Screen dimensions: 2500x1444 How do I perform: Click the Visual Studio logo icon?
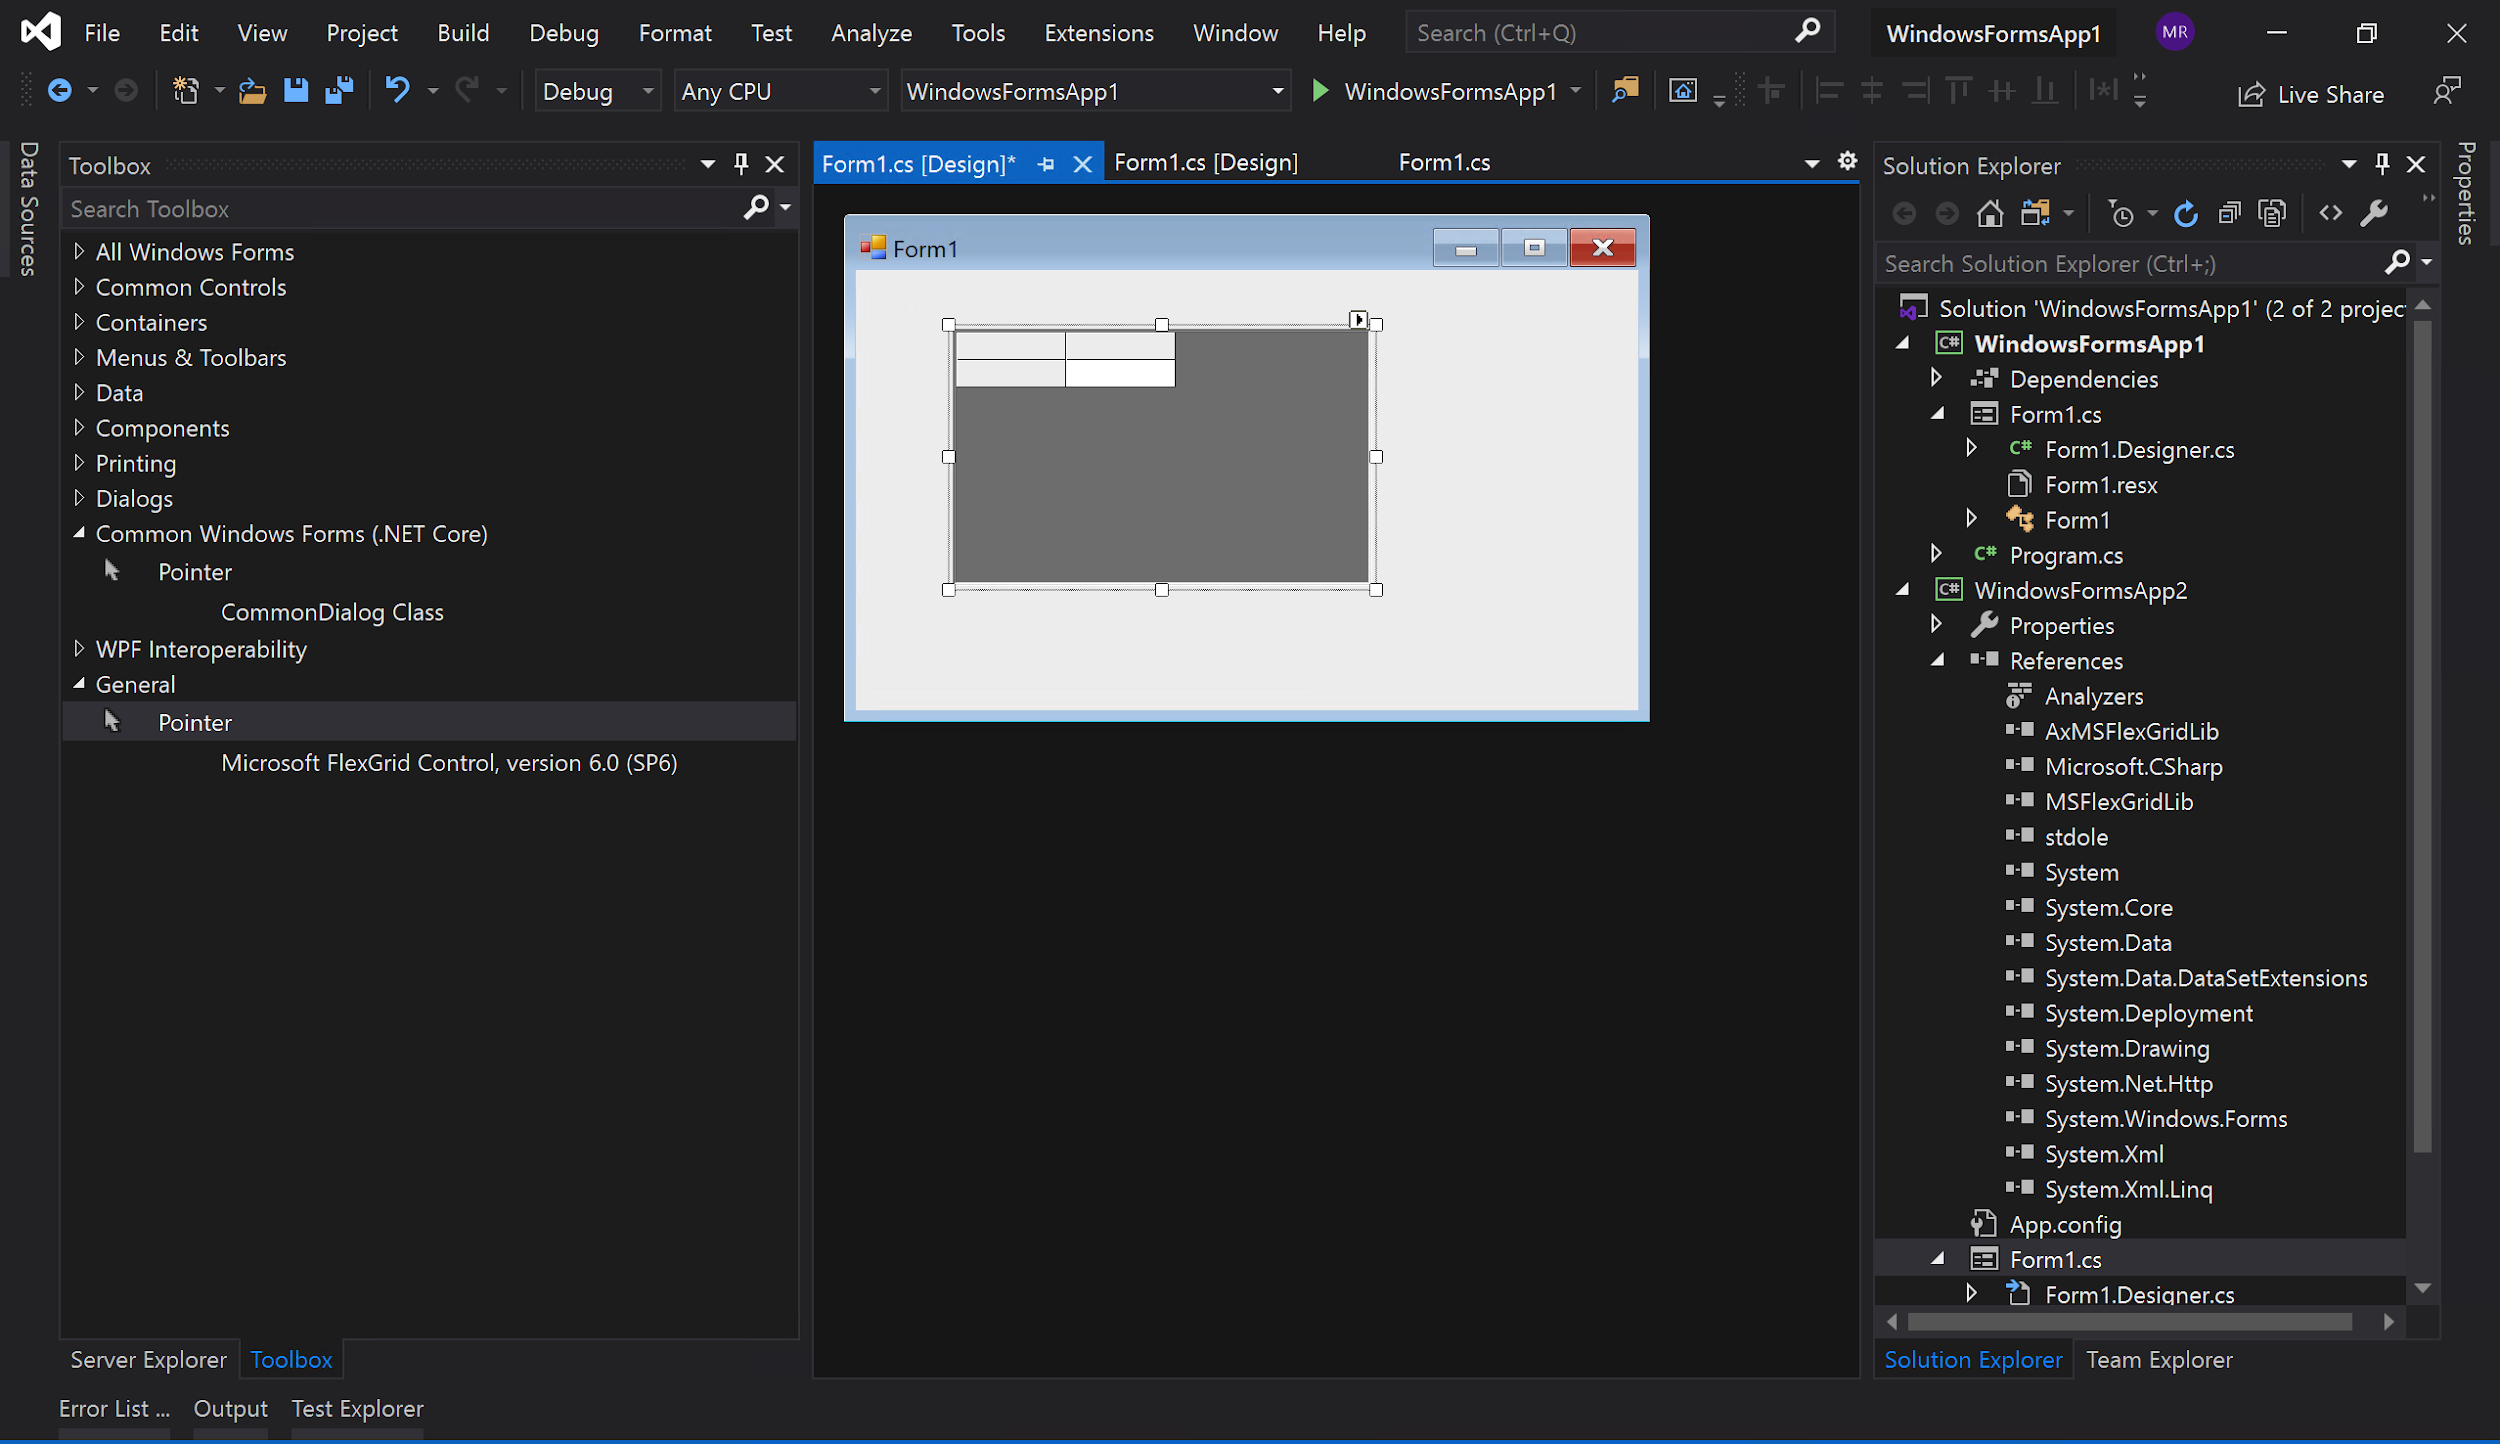[41, 32]
